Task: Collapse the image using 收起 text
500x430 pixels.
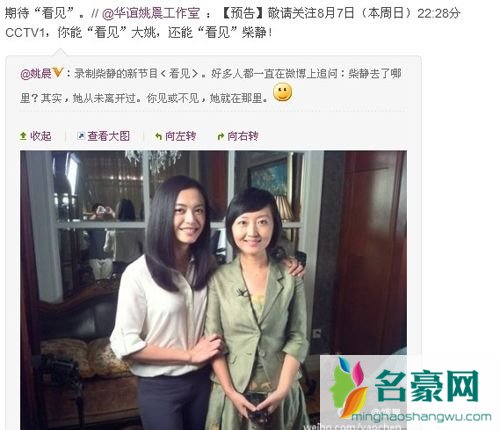Action: tap(41, 136)
